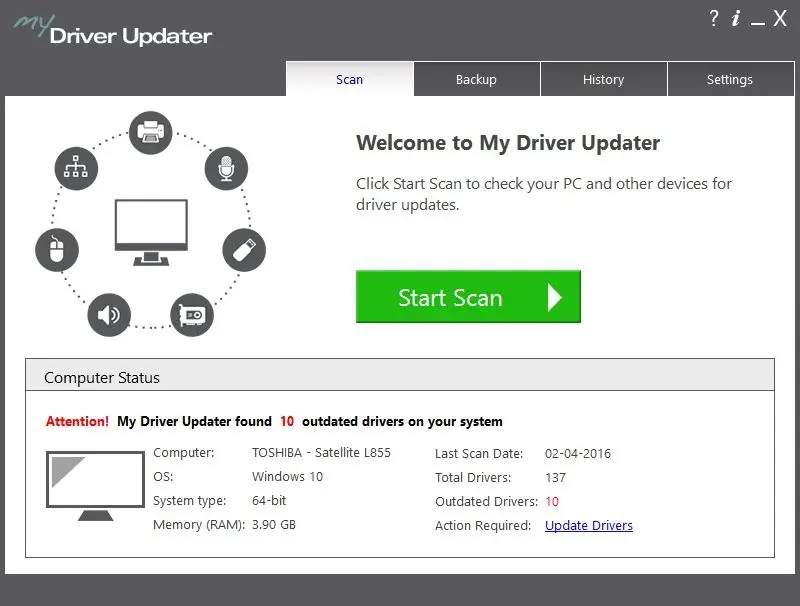Open the History tab
Screen dimensions: 800x606
(604, 79)
